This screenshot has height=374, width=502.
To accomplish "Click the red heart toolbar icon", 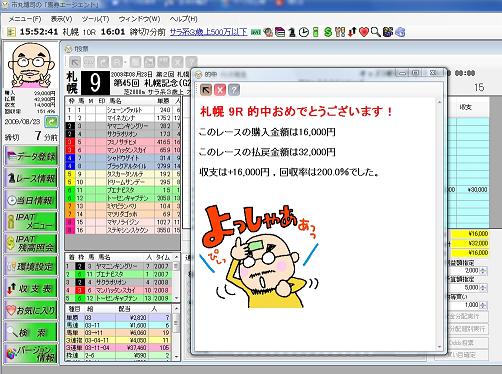I will [x=364, y=32].
